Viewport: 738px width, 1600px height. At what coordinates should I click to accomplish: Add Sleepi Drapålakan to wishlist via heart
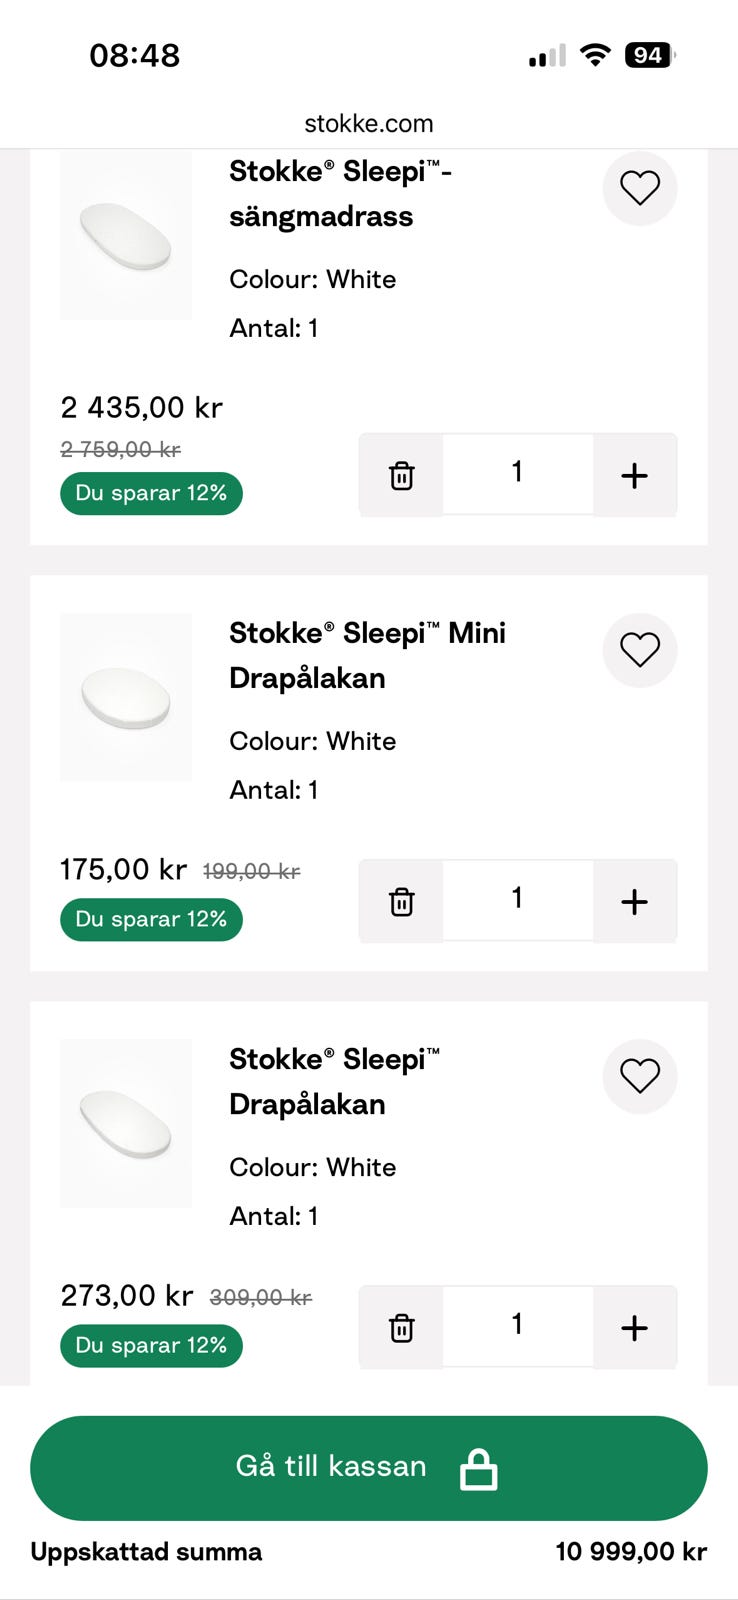coord(640,1076)
